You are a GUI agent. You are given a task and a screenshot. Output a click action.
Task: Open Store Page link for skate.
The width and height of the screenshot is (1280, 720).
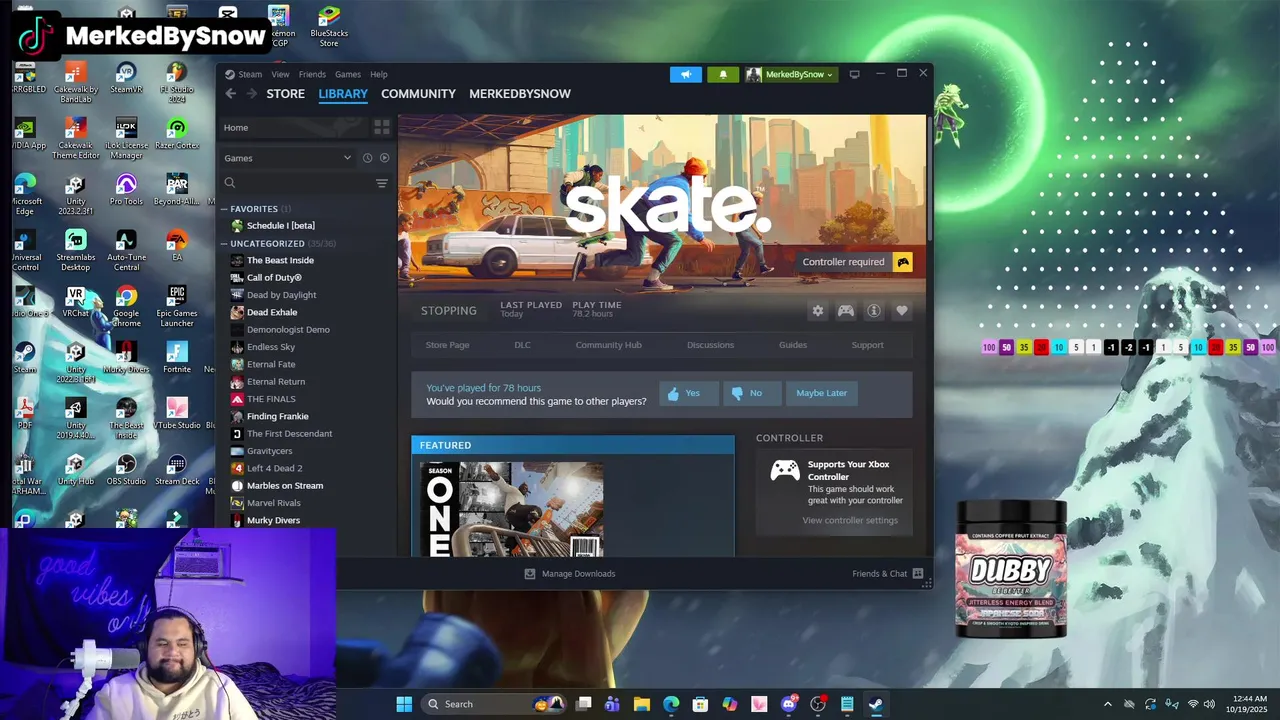tap(447, 345)
